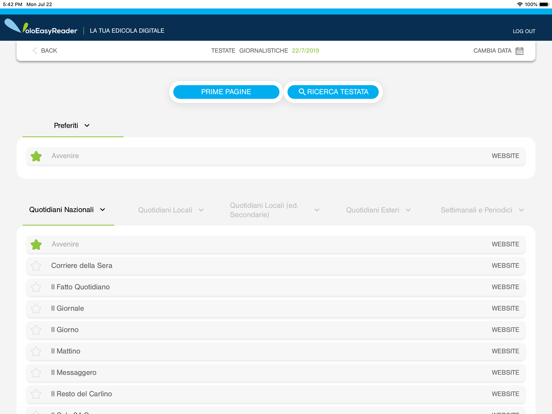Viewport: 552px width, 414px height.
Task: Open Il Giornale newspaper
Action: [67, 309]
